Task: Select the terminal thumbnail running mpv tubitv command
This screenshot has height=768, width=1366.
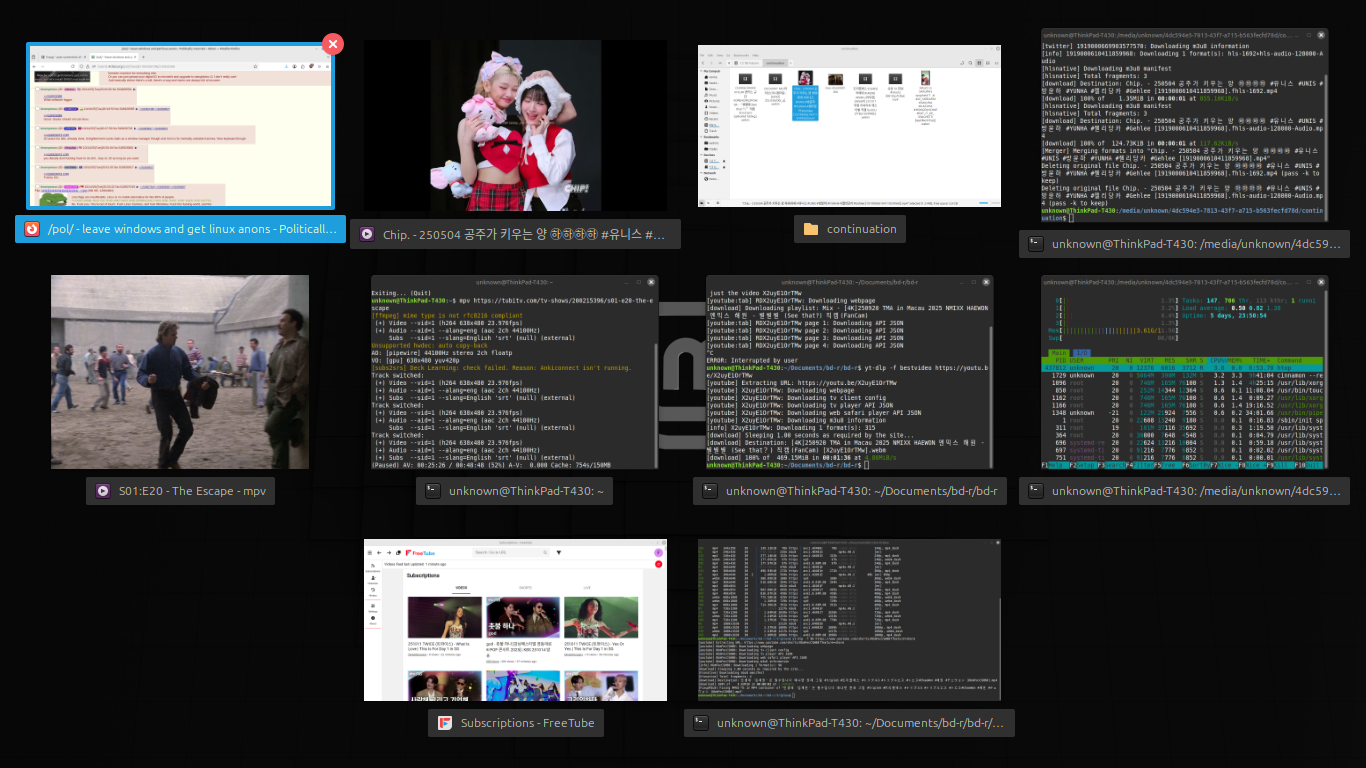Action: (515, 372)
